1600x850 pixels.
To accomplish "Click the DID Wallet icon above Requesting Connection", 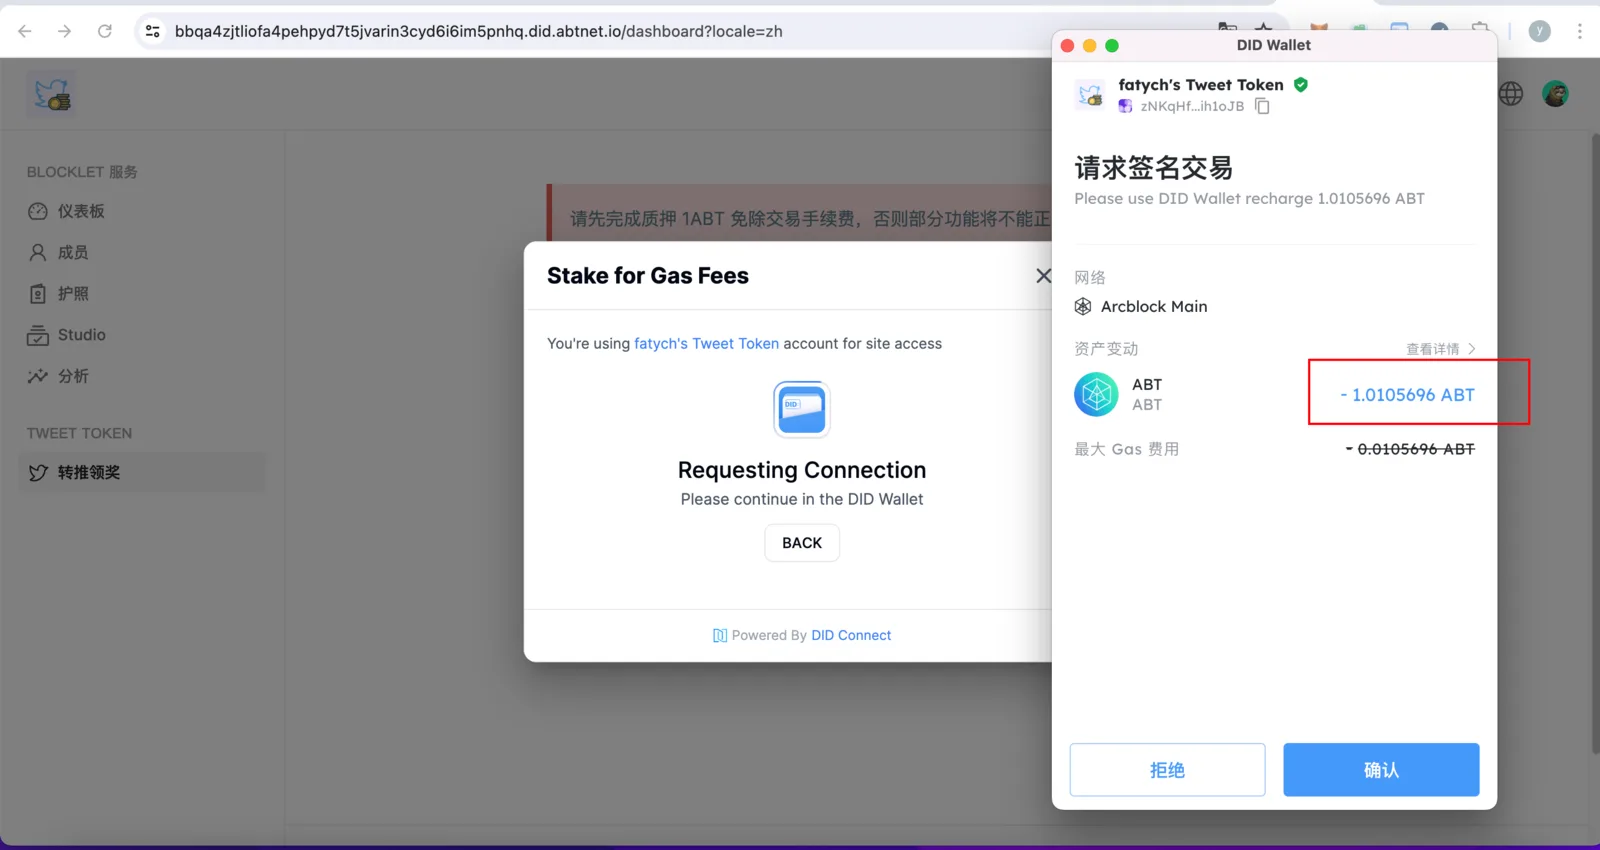I will [x=802, y=409].
